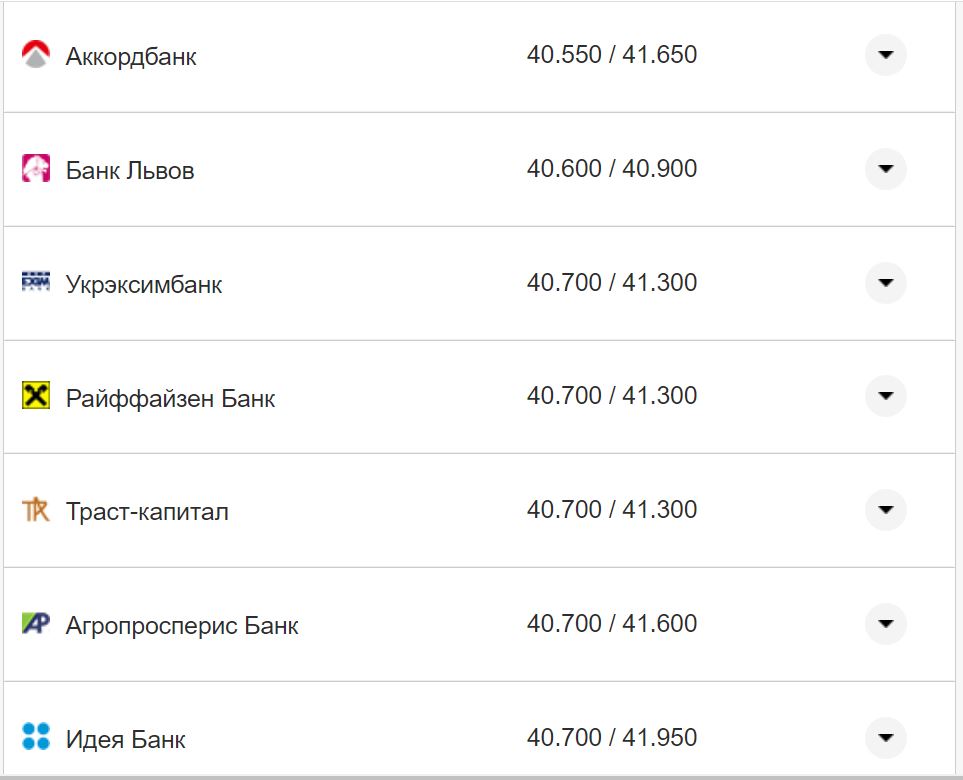Click the Агропросперис Банк logo icon

point(36,623)
